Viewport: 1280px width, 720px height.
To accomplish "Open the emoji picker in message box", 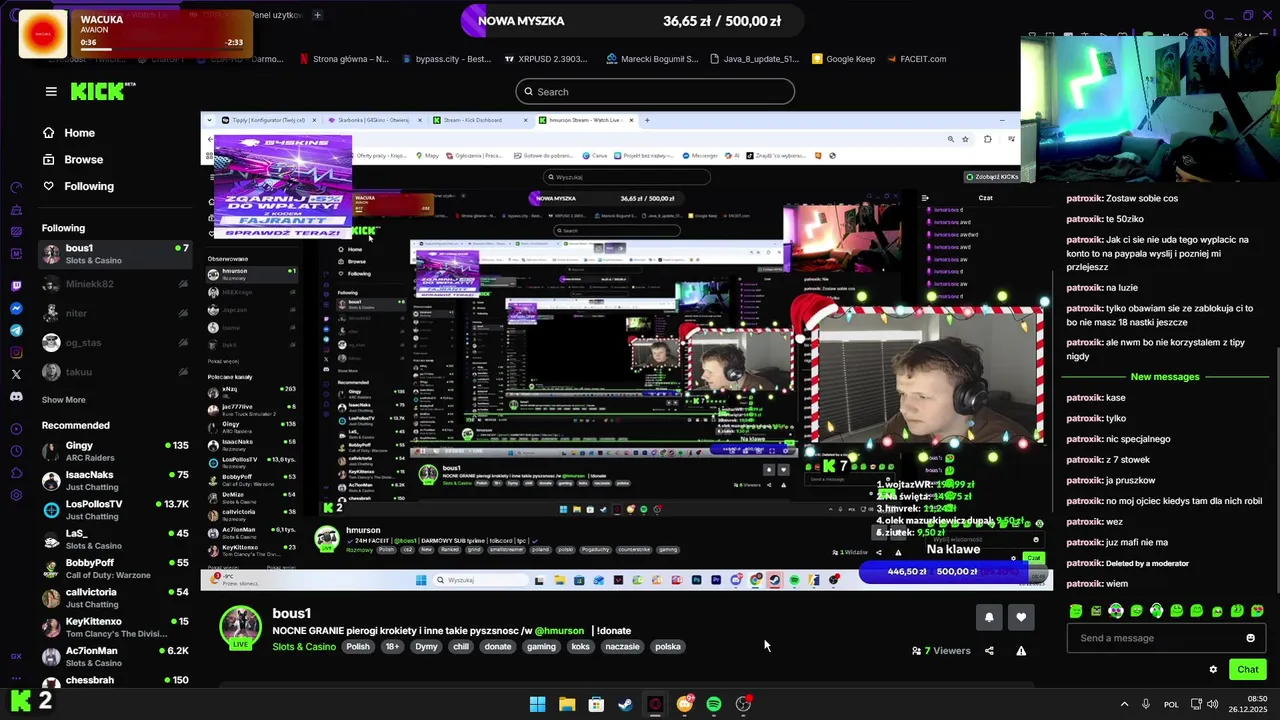I will 1250,638.
